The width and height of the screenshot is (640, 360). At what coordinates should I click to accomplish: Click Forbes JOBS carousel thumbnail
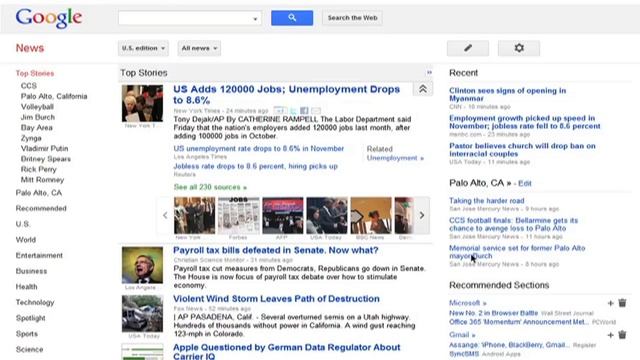[x=238, y=216]
